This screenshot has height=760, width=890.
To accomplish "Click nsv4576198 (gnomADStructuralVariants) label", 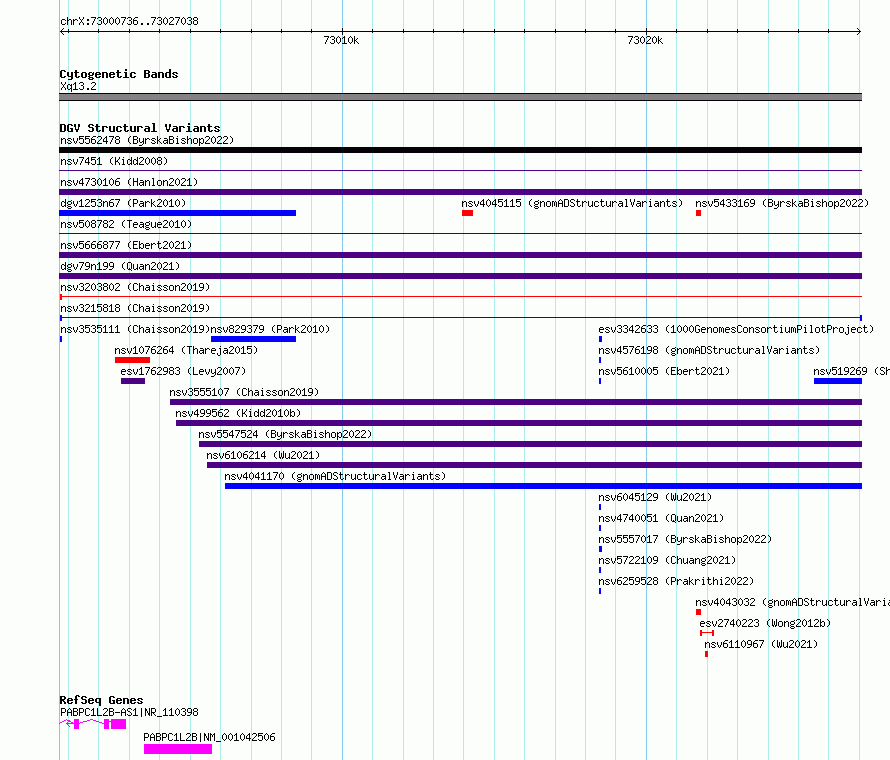I will coord(709,350).
